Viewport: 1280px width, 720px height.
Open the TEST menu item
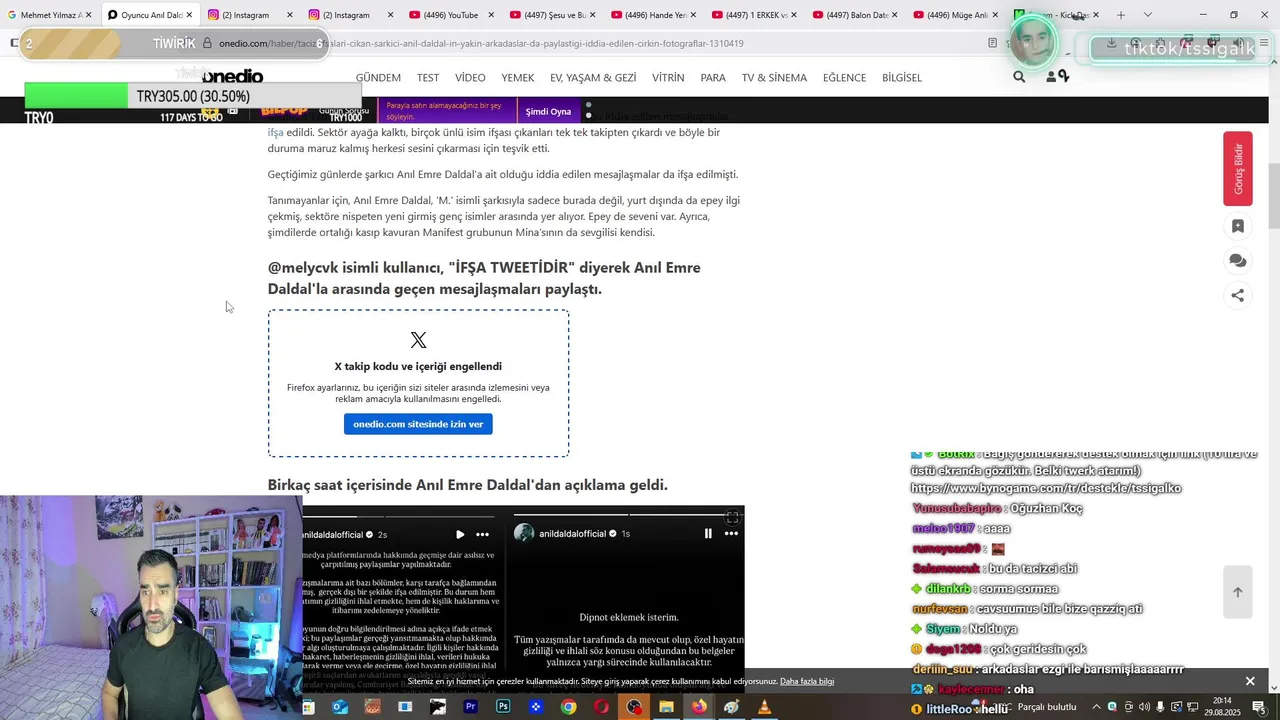click(428, 78)
